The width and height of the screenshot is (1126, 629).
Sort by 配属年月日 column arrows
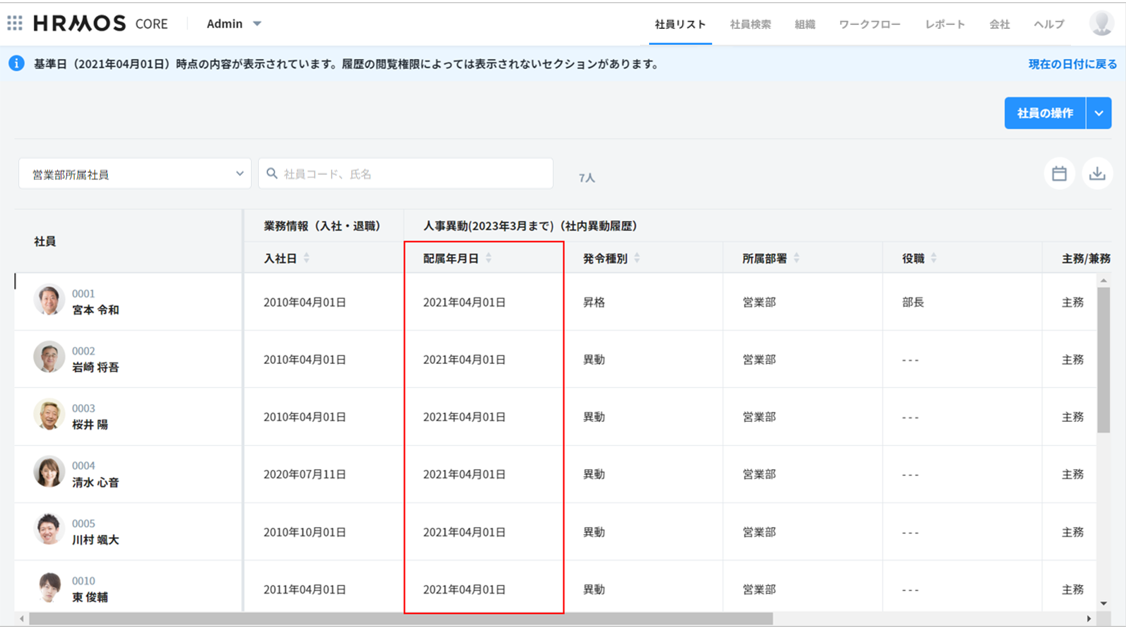(489, 258)
